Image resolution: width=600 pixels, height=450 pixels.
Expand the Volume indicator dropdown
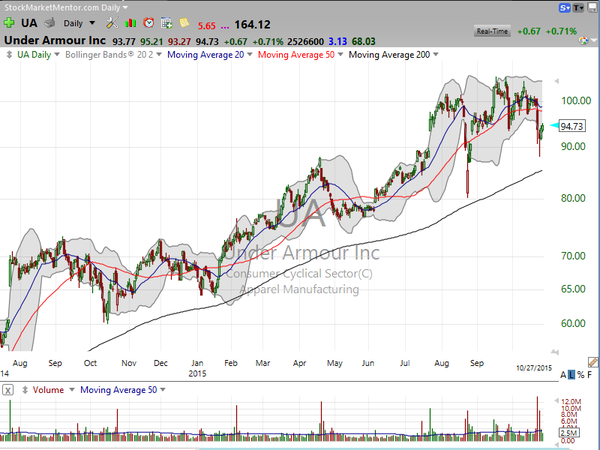click(x=72, y=390)
